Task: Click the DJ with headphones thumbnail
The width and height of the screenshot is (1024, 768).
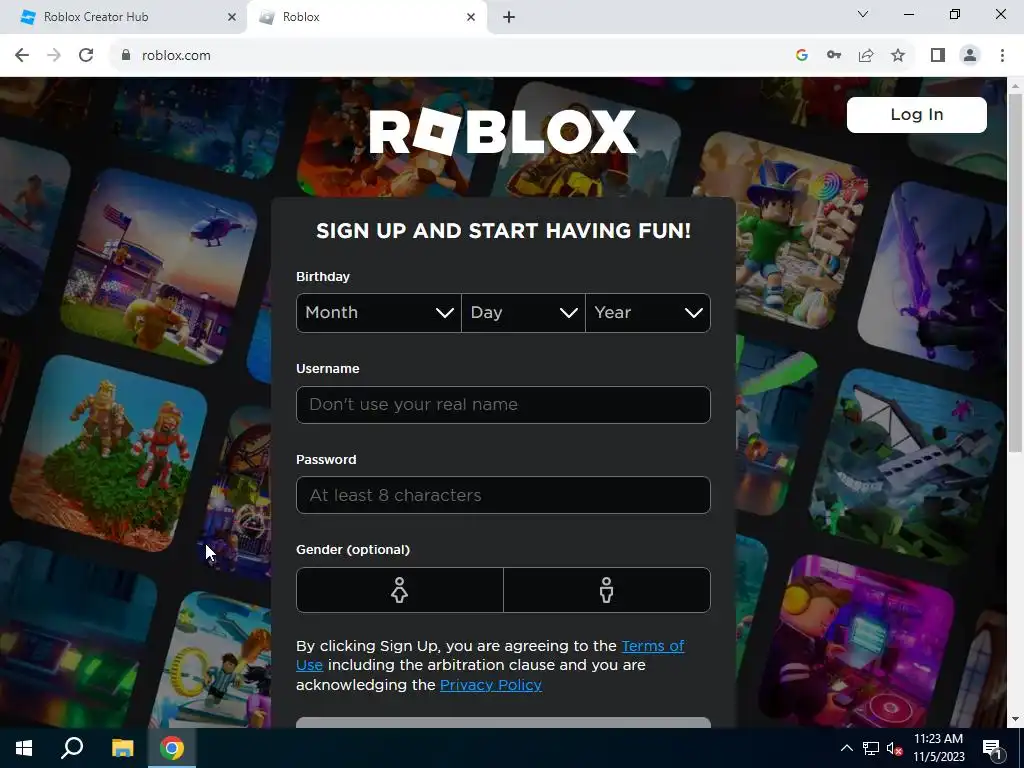Action: (x=857, y=643)
